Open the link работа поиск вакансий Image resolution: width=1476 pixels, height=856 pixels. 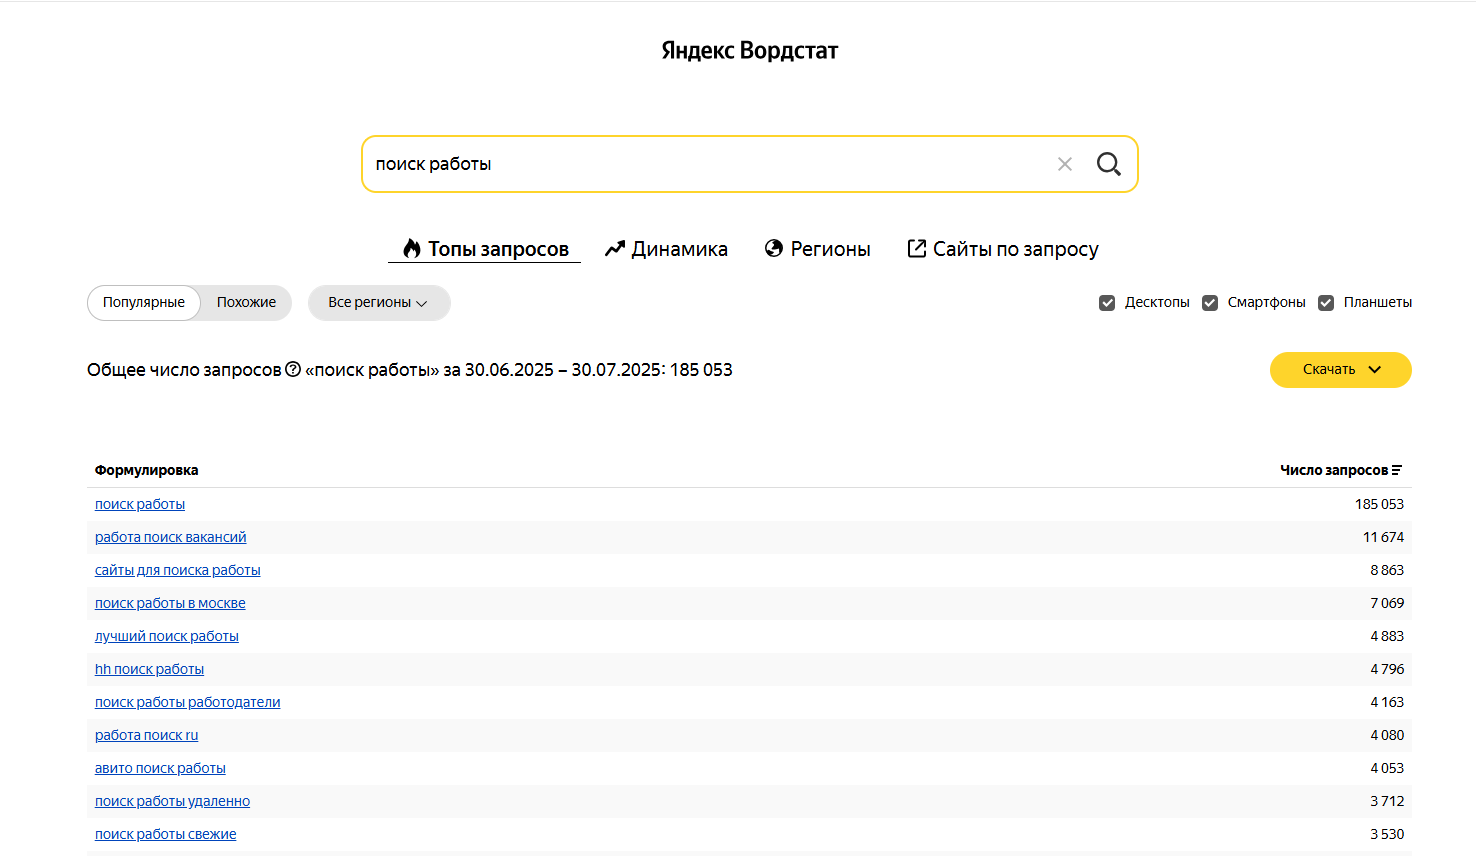pos(170,537)
